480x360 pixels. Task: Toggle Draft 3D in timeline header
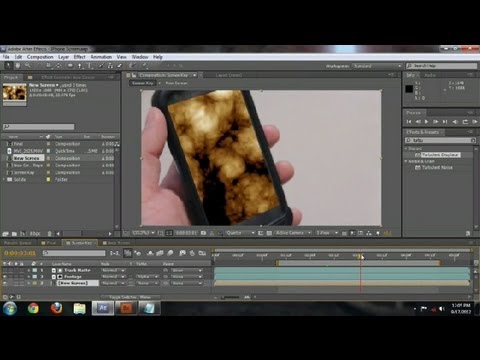click(x=138, y=253)
